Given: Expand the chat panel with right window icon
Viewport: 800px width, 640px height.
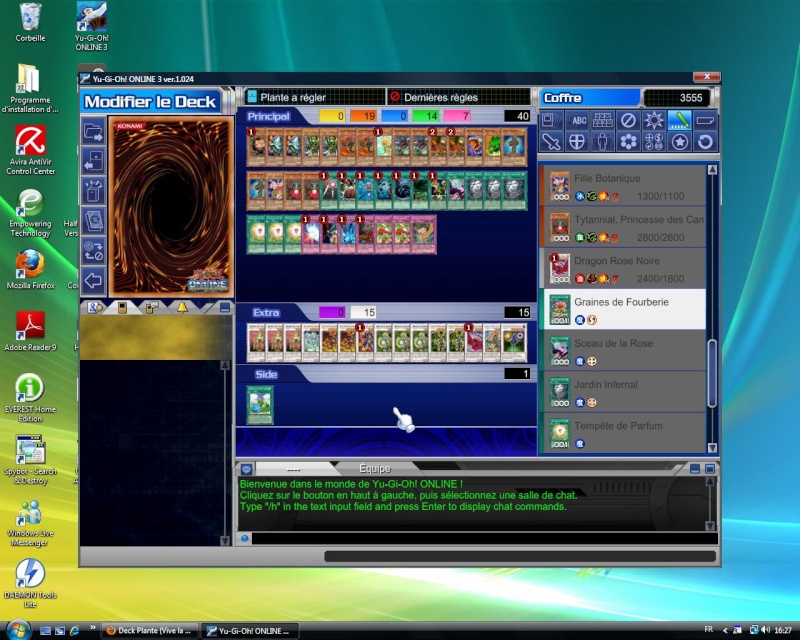Looking at the screenshot, I should [x=710, y=469].
